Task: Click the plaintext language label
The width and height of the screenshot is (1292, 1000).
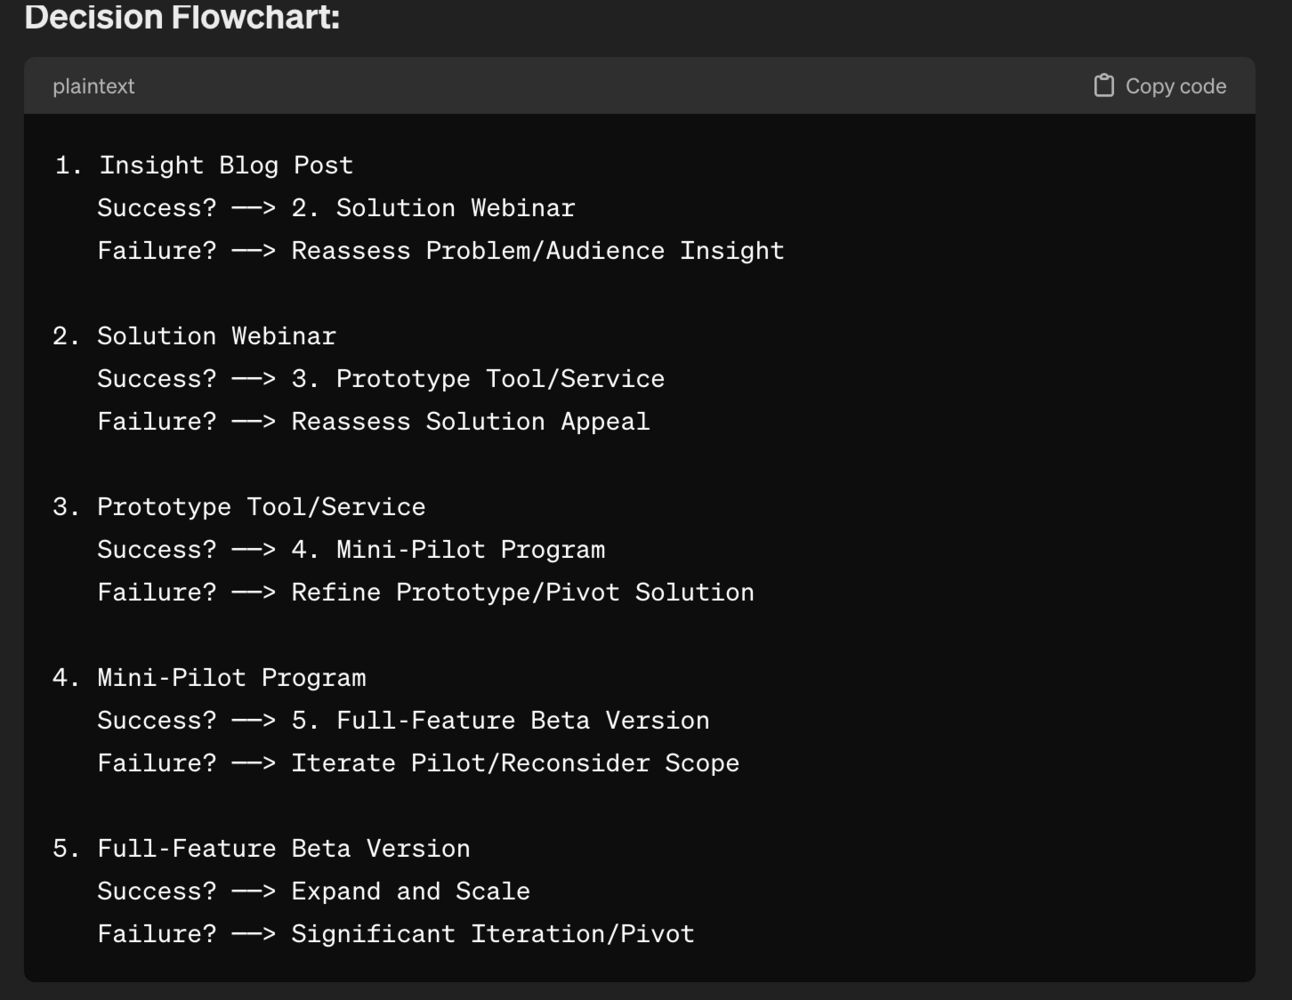Action: (93, 86)
